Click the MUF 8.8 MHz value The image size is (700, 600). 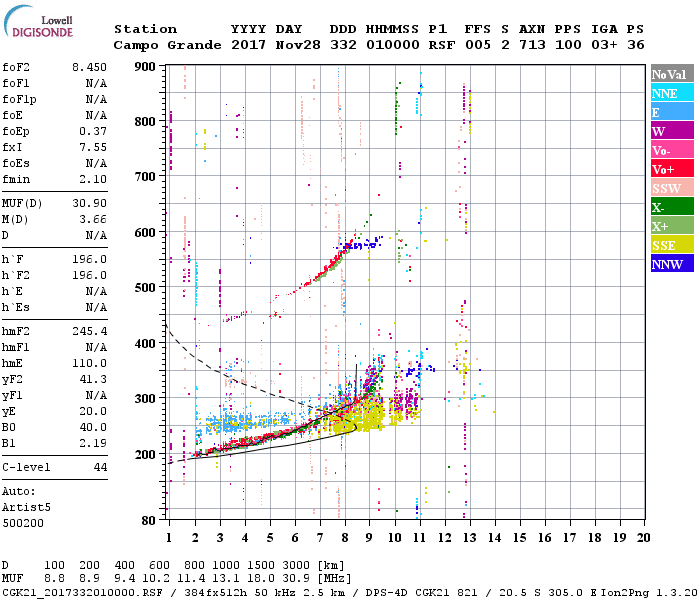pyautogui.click(x=54, y=579)
